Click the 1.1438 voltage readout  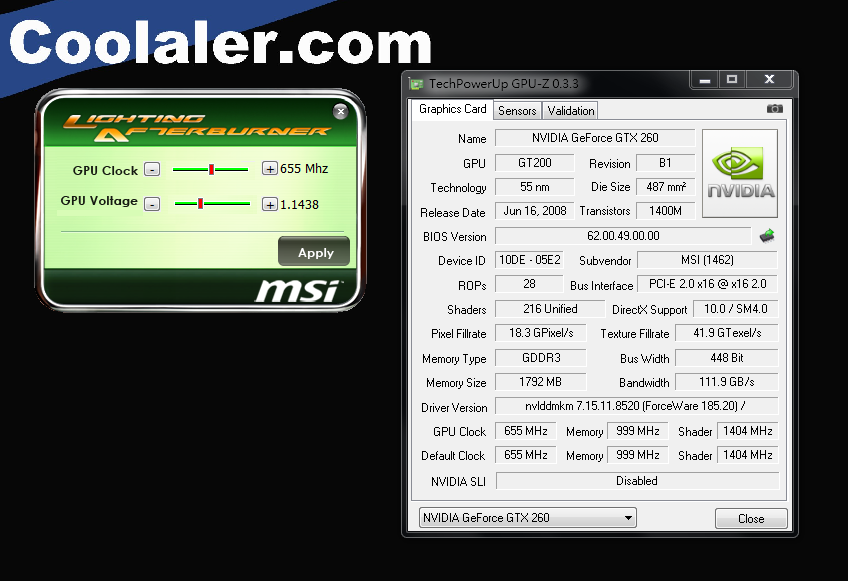pyautogui.click(x=299, y=204)
